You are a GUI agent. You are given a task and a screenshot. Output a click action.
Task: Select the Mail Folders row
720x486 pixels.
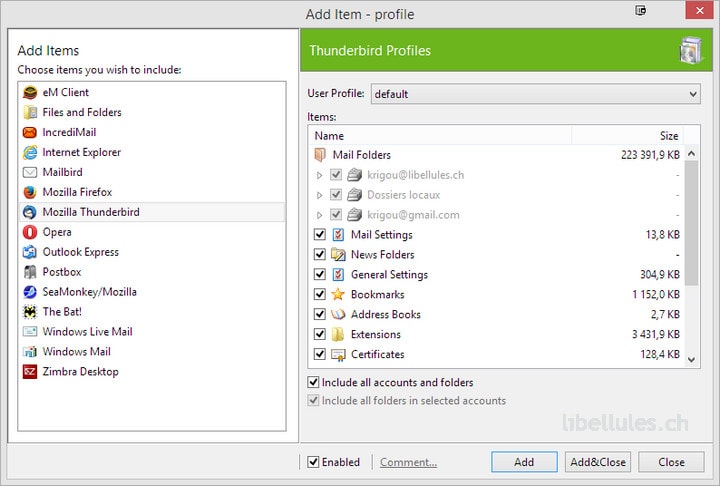point(497,155)
